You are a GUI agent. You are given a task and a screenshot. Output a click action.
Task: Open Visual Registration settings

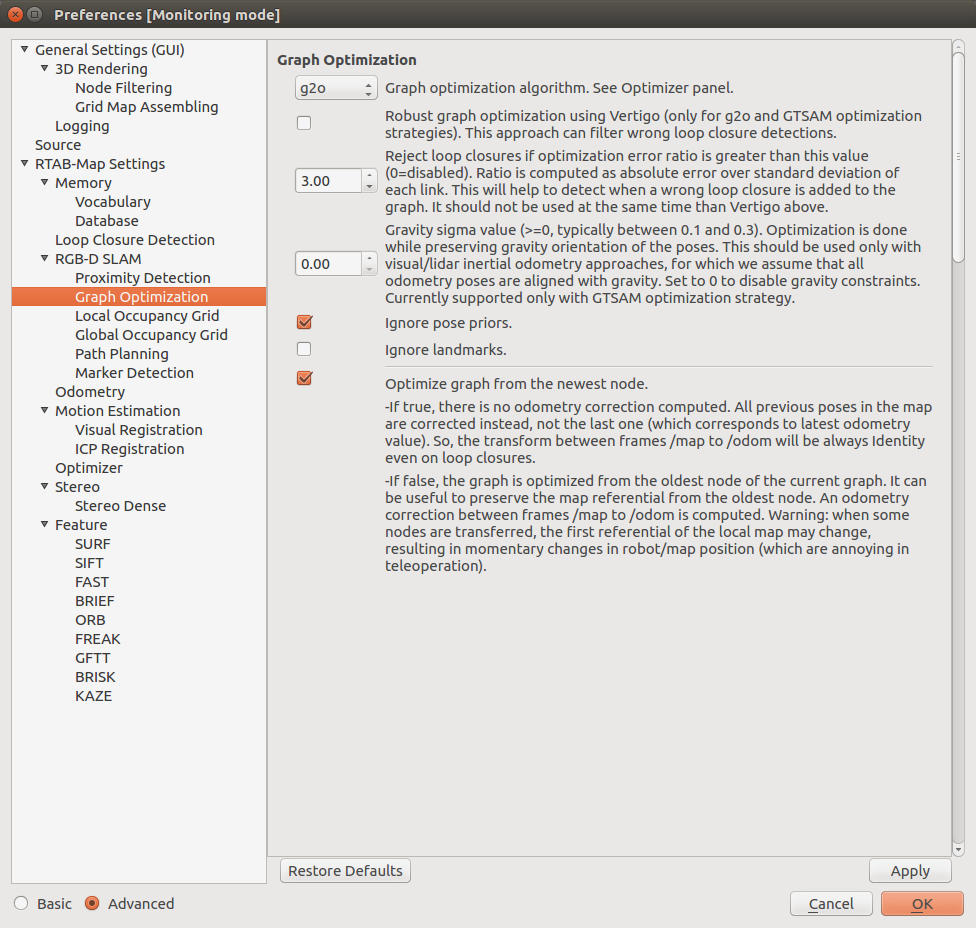(x=139, y=429)
